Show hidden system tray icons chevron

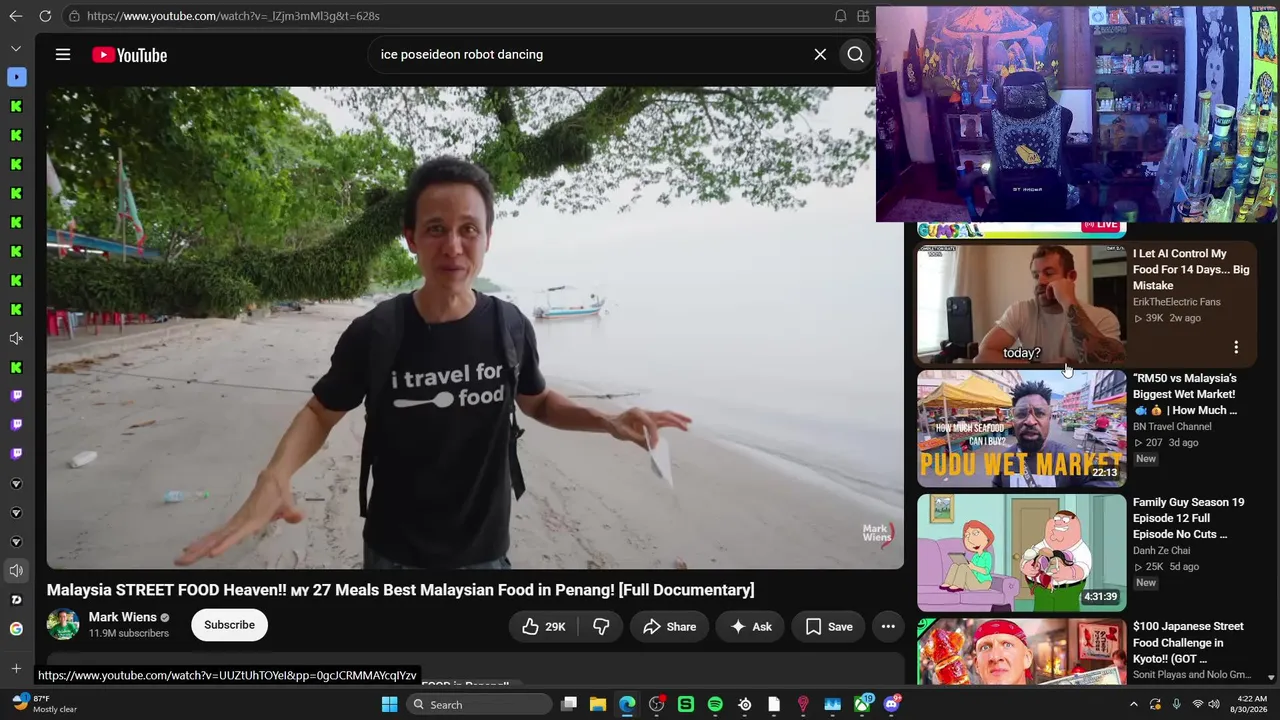coord(1133,705)
